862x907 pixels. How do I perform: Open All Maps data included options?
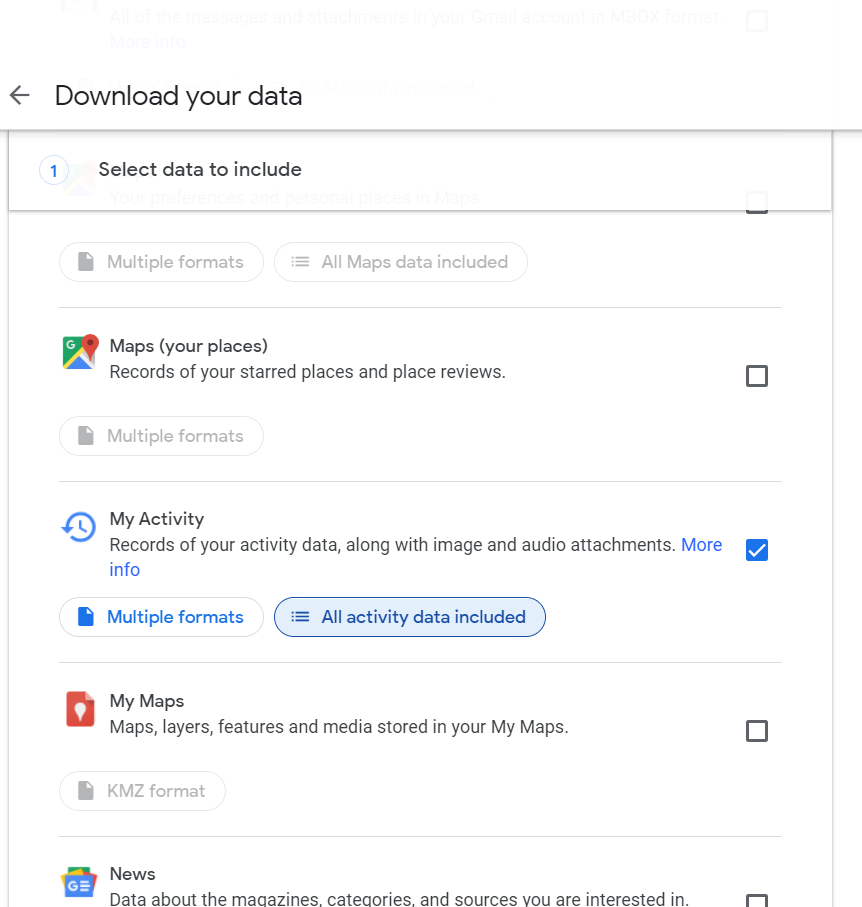click(401, 262)
